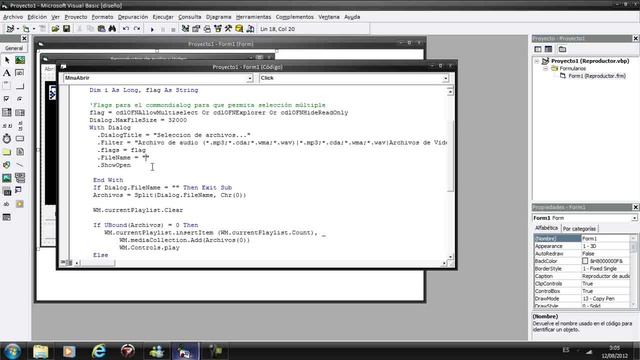Viewport: 640px width, 360px height.
Task: Select the OptionButton control in the toolbox
Action: point(20,99)
